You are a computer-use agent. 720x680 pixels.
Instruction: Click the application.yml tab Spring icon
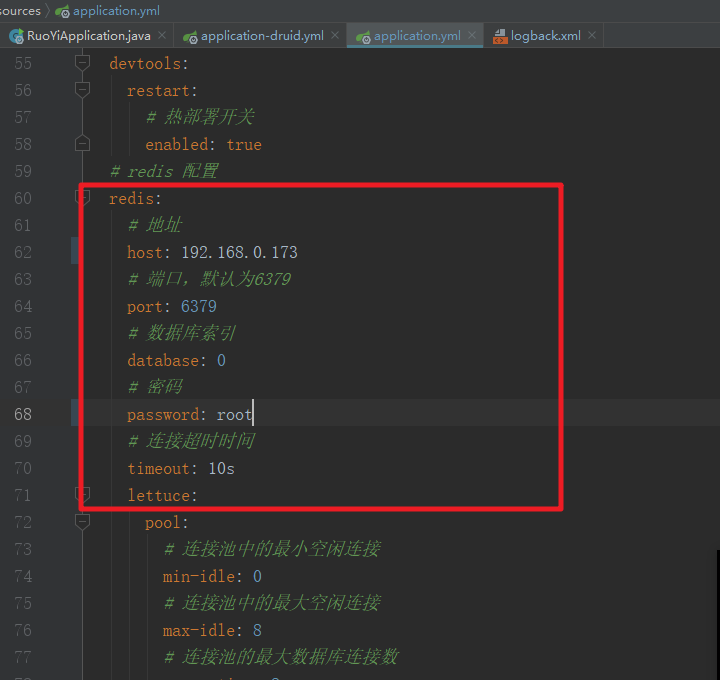(363, 37)
